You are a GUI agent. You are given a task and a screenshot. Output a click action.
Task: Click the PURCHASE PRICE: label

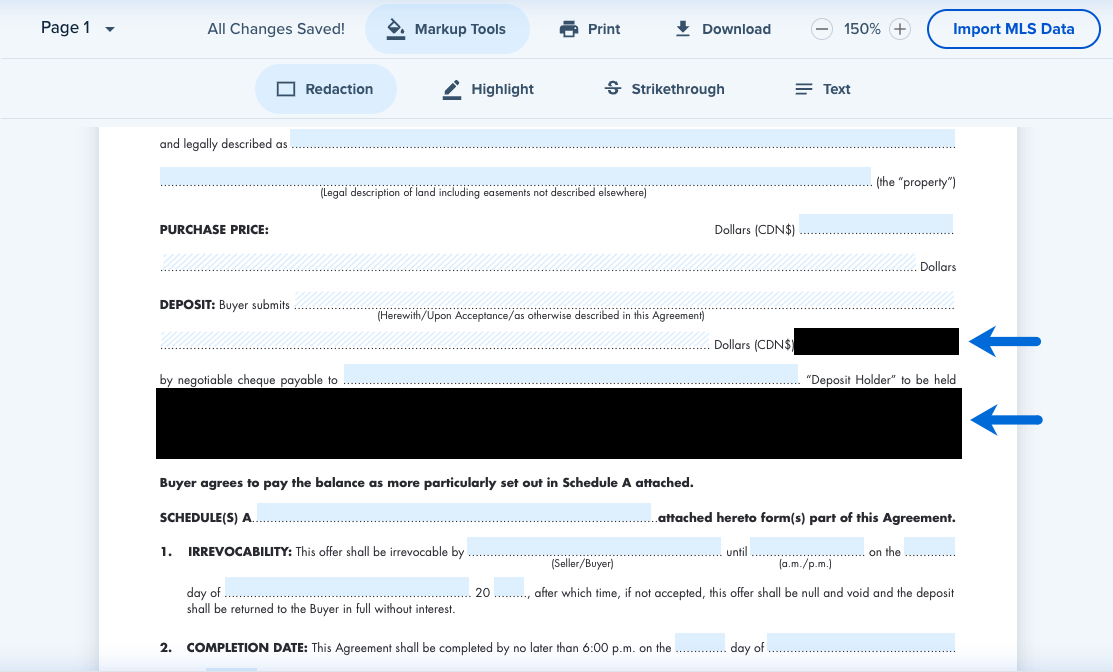point(214,230)
